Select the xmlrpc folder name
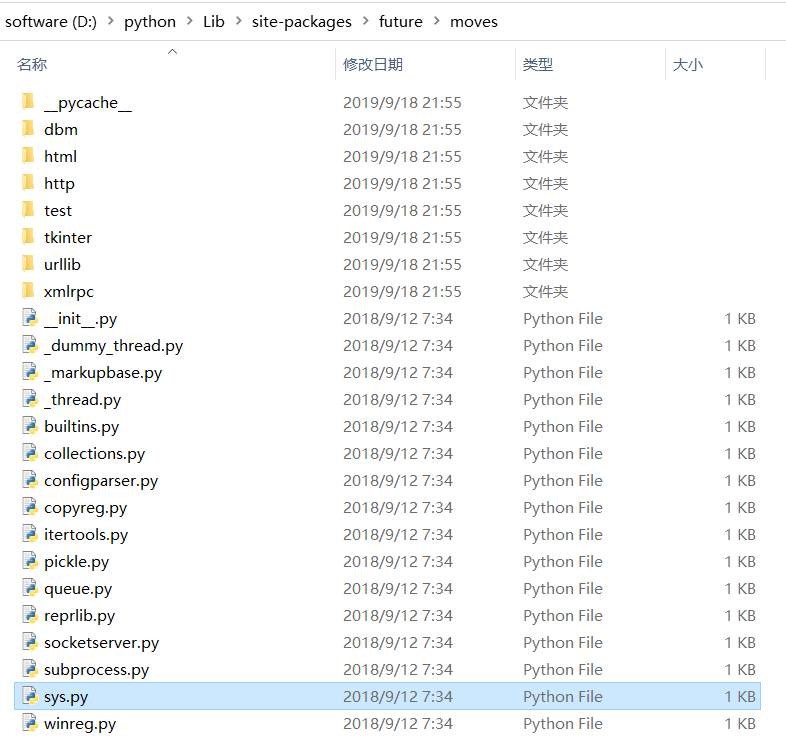This screenshot has width=786, height=743. (x=69, y=292)
